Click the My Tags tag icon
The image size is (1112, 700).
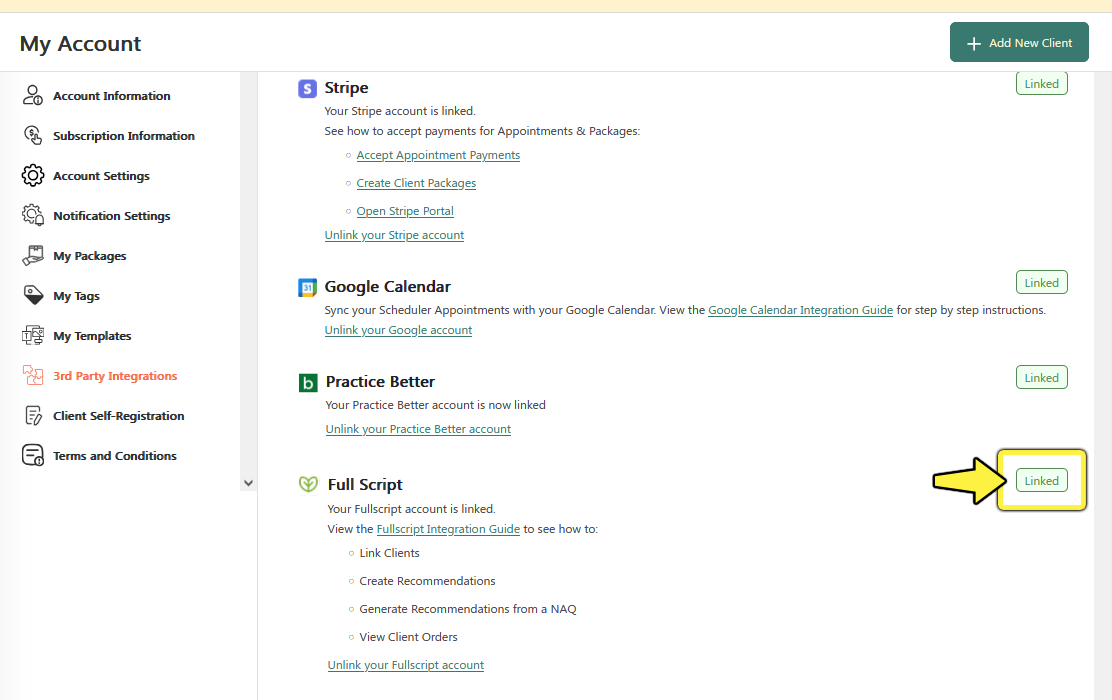pyautogui.click(x=33, y=295)
